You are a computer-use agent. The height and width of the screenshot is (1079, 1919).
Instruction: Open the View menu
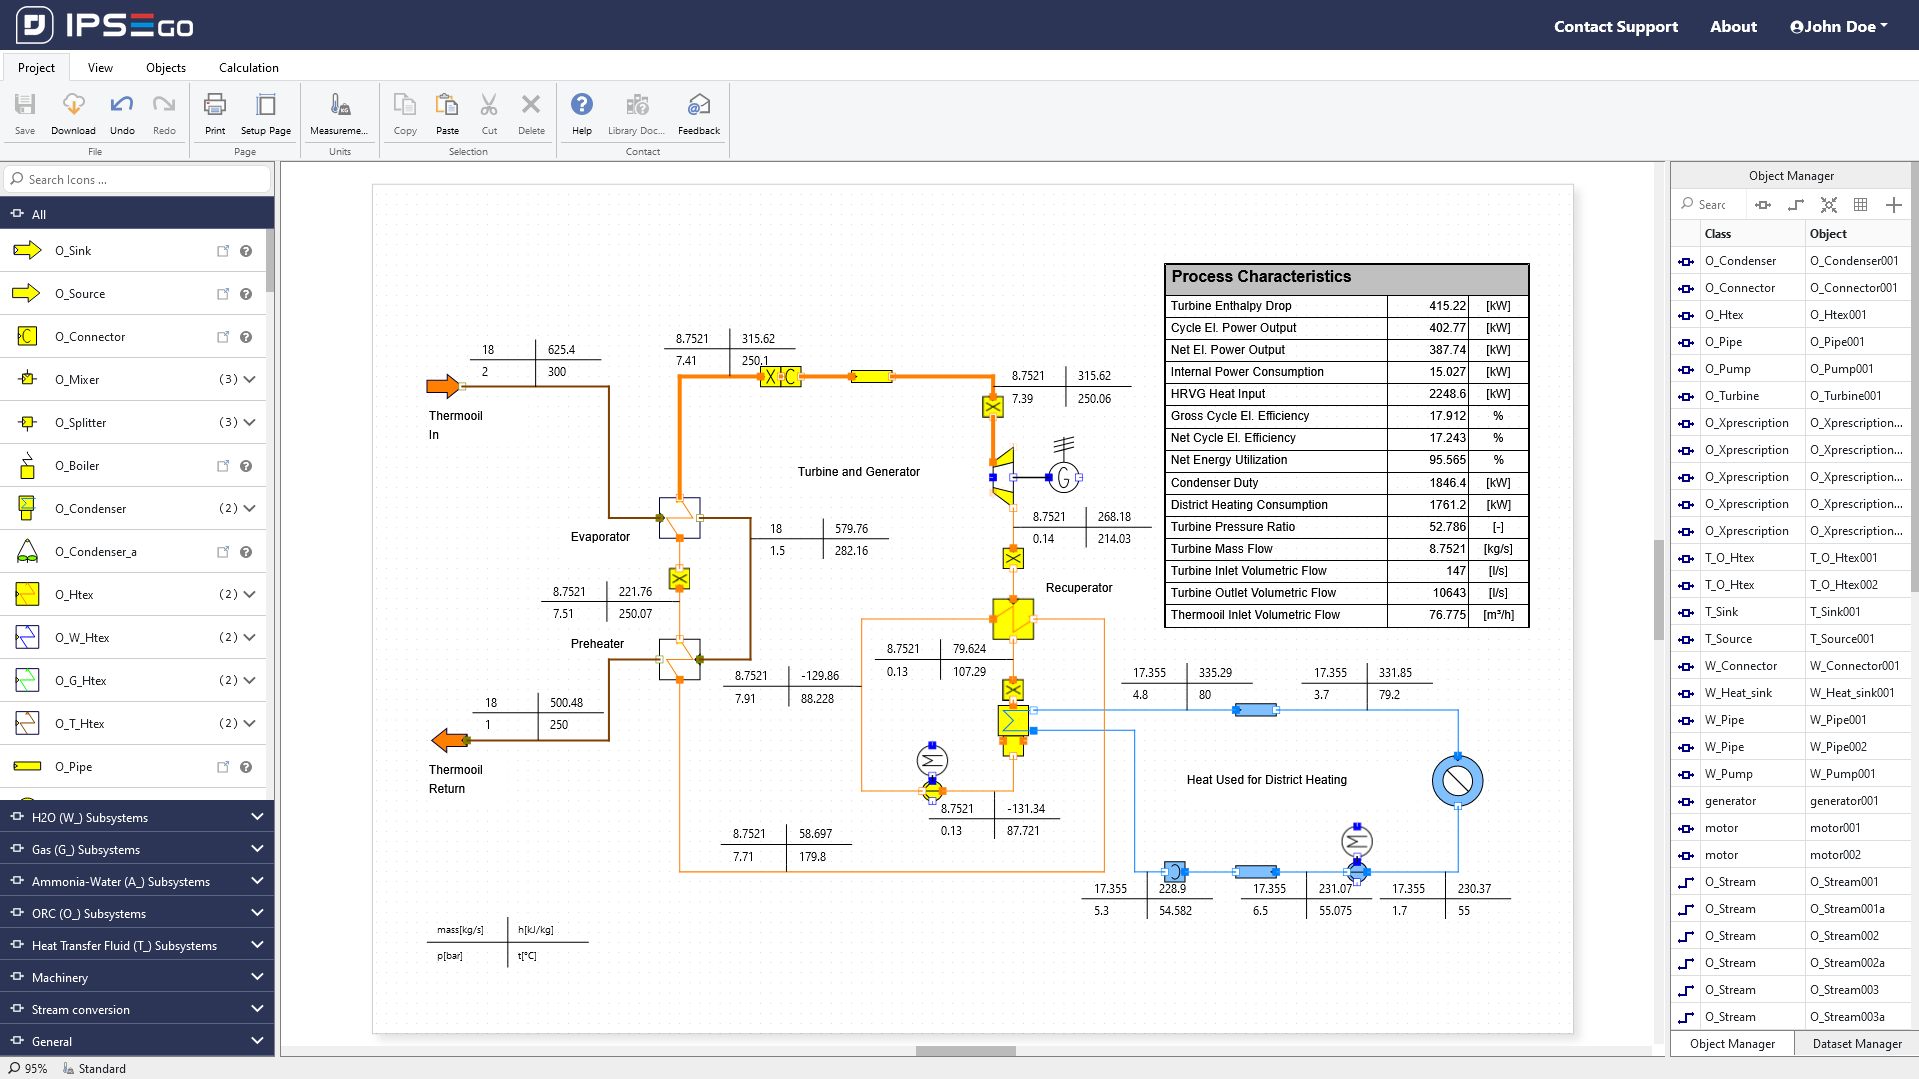(x=100, y=67)
